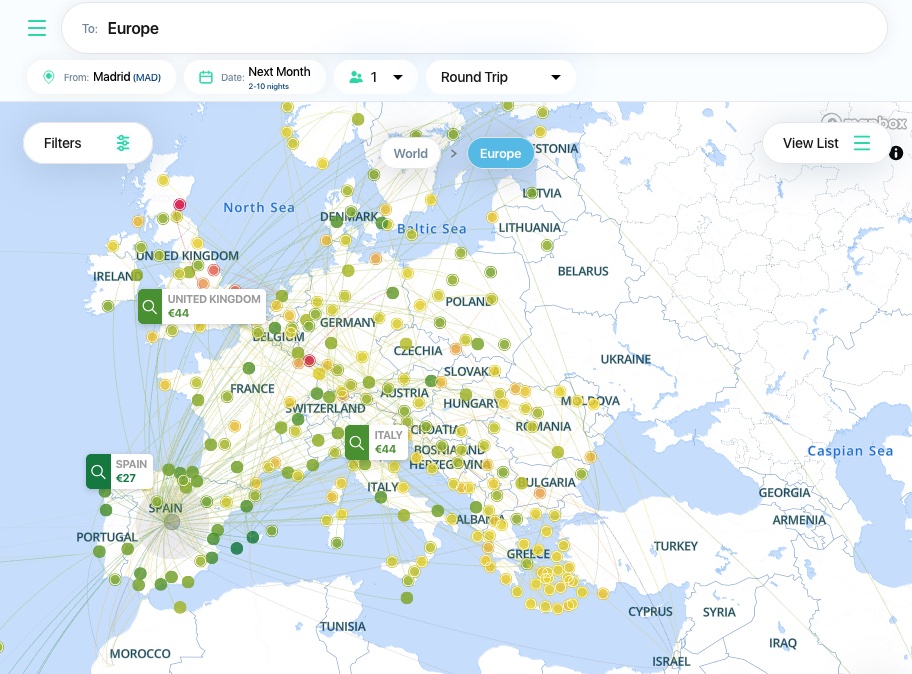Click the map info icon
The height and width of the screenshot is (674, 912).
pyautogui.click(x=896, y=153)
